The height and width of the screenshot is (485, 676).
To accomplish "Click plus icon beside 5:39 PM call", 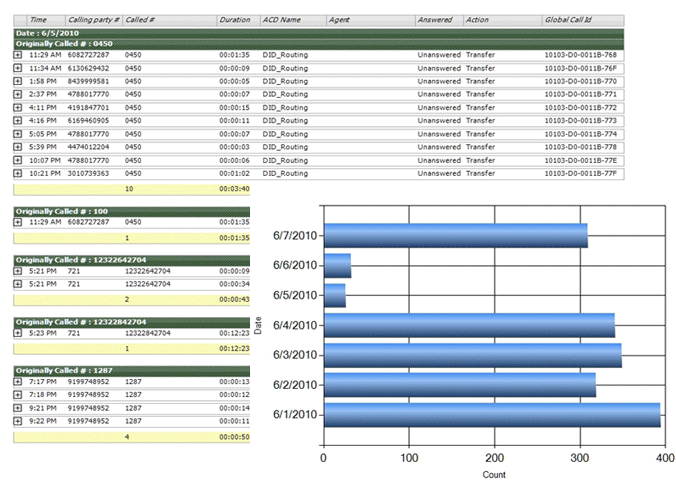I will click(x=18, y=146).
